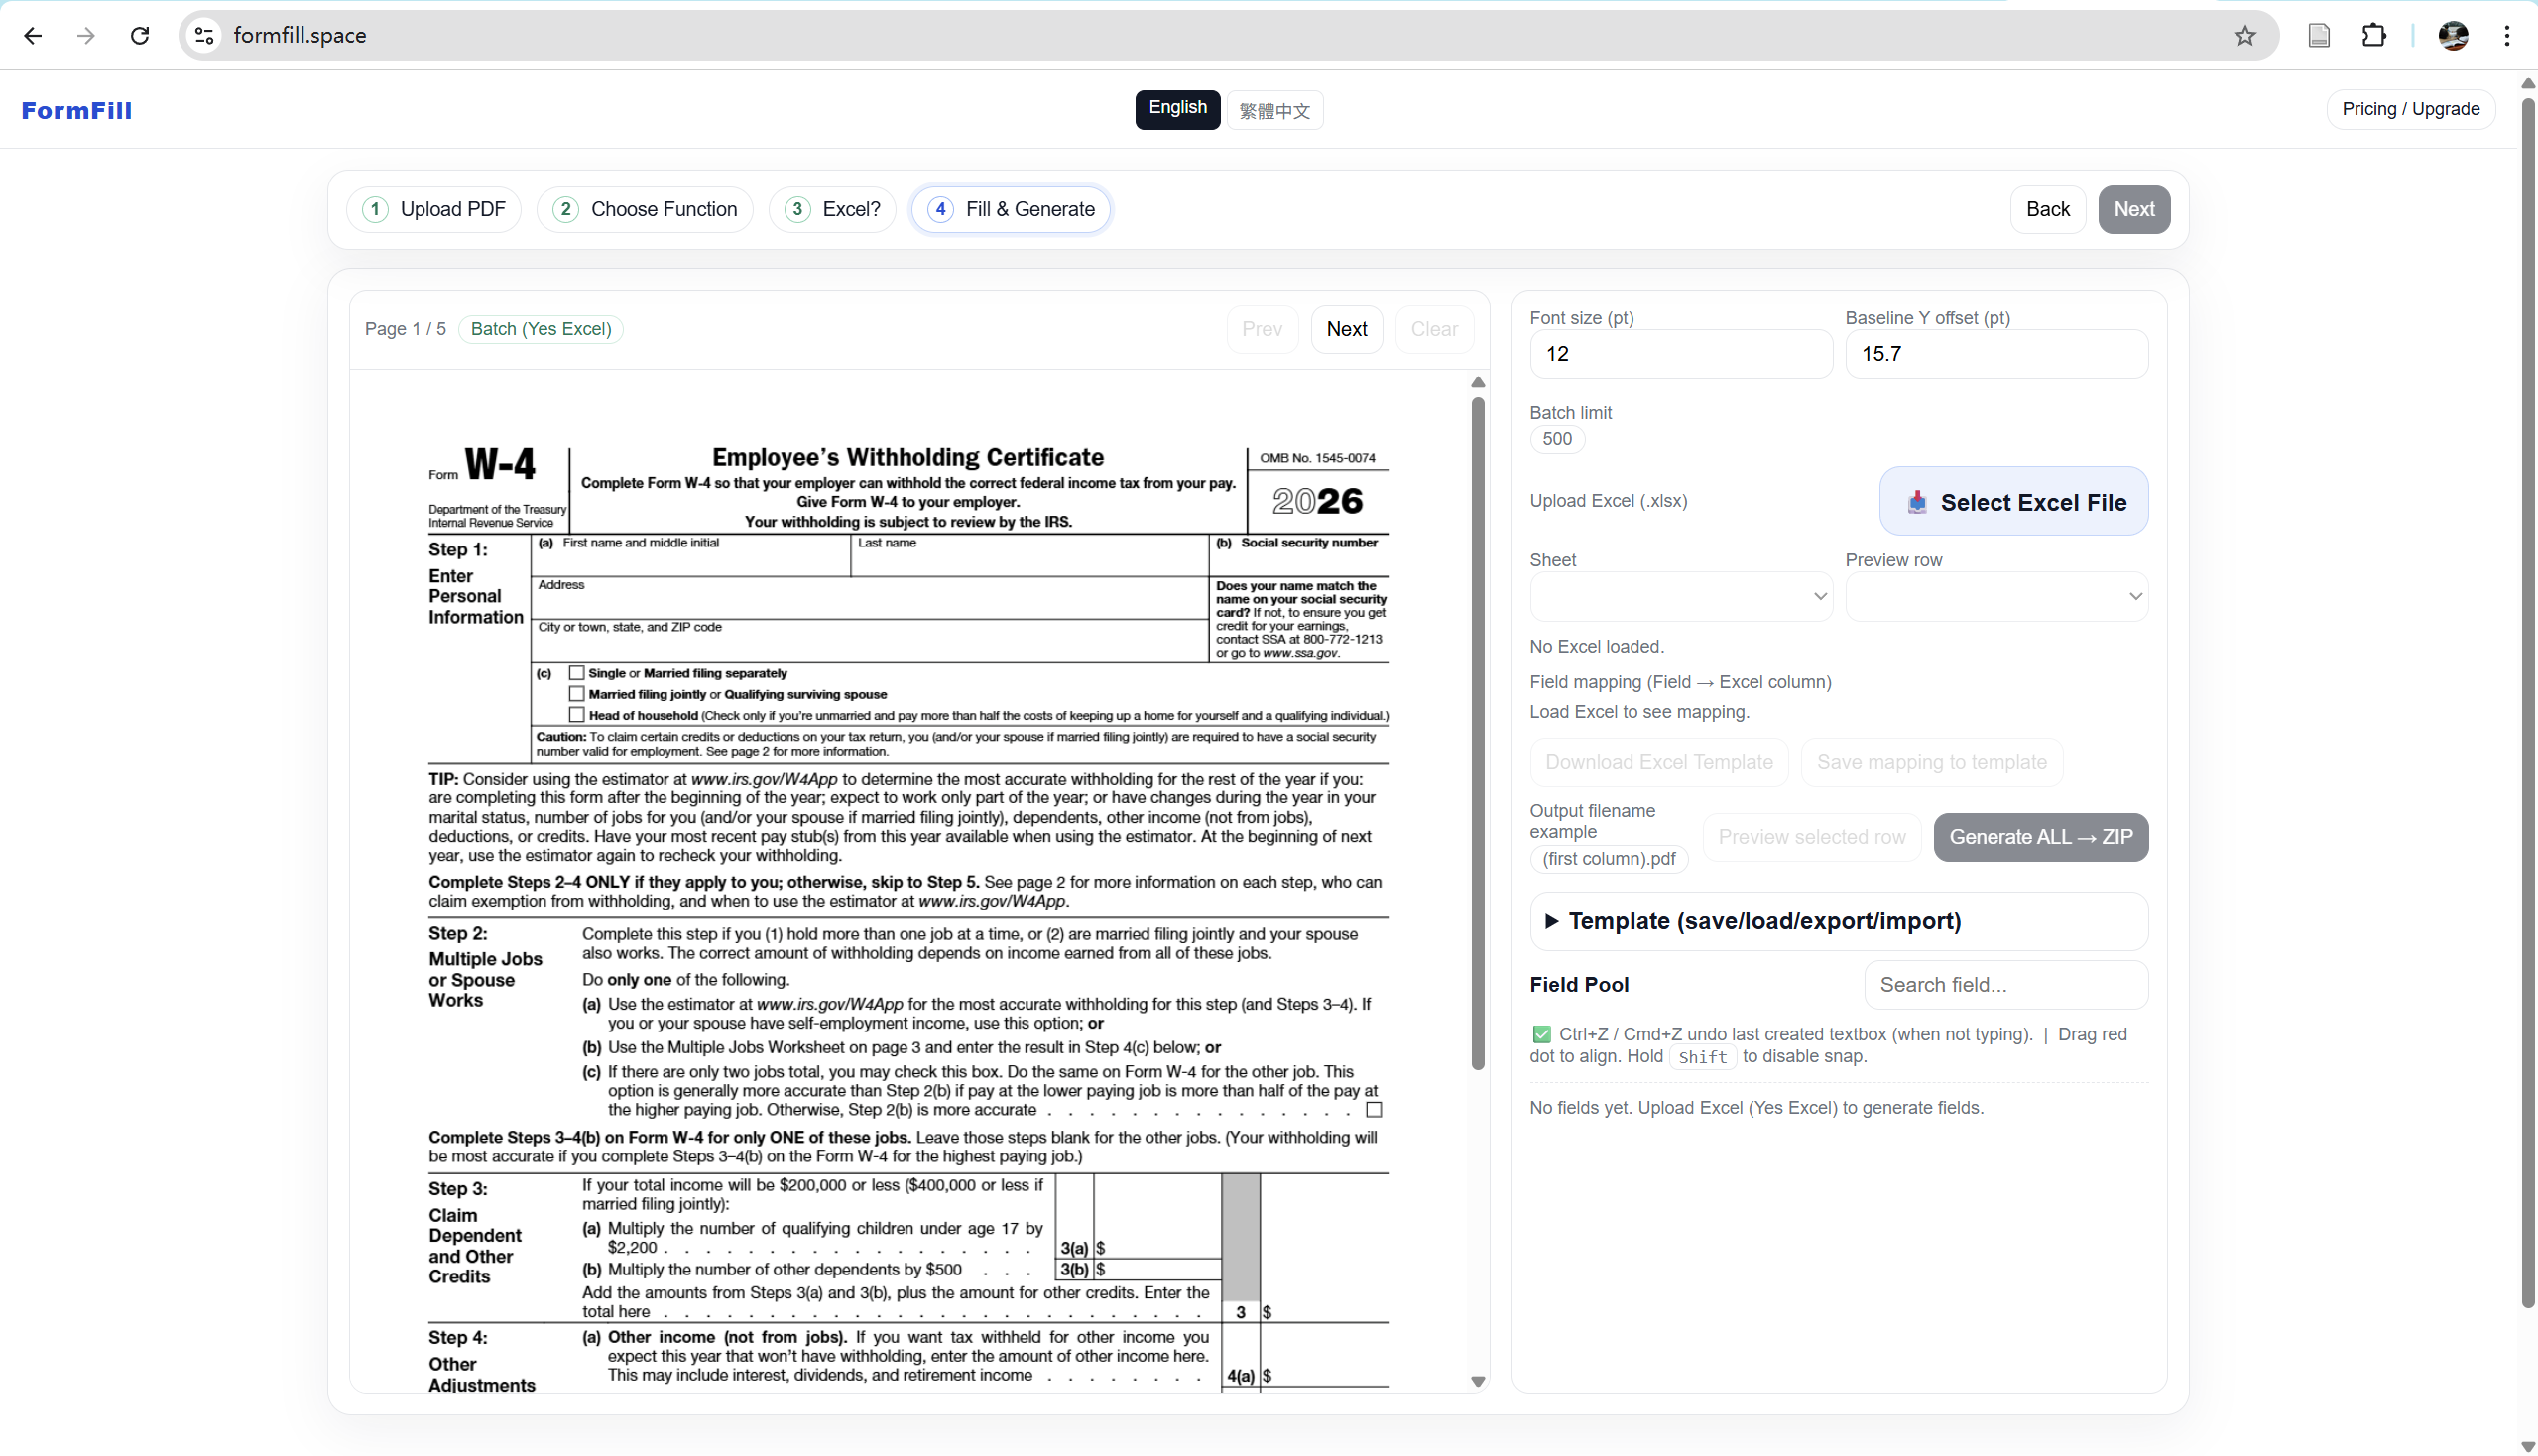Open the side panel document icon
This screenshot has height=1456, width=2538.
2319,35
